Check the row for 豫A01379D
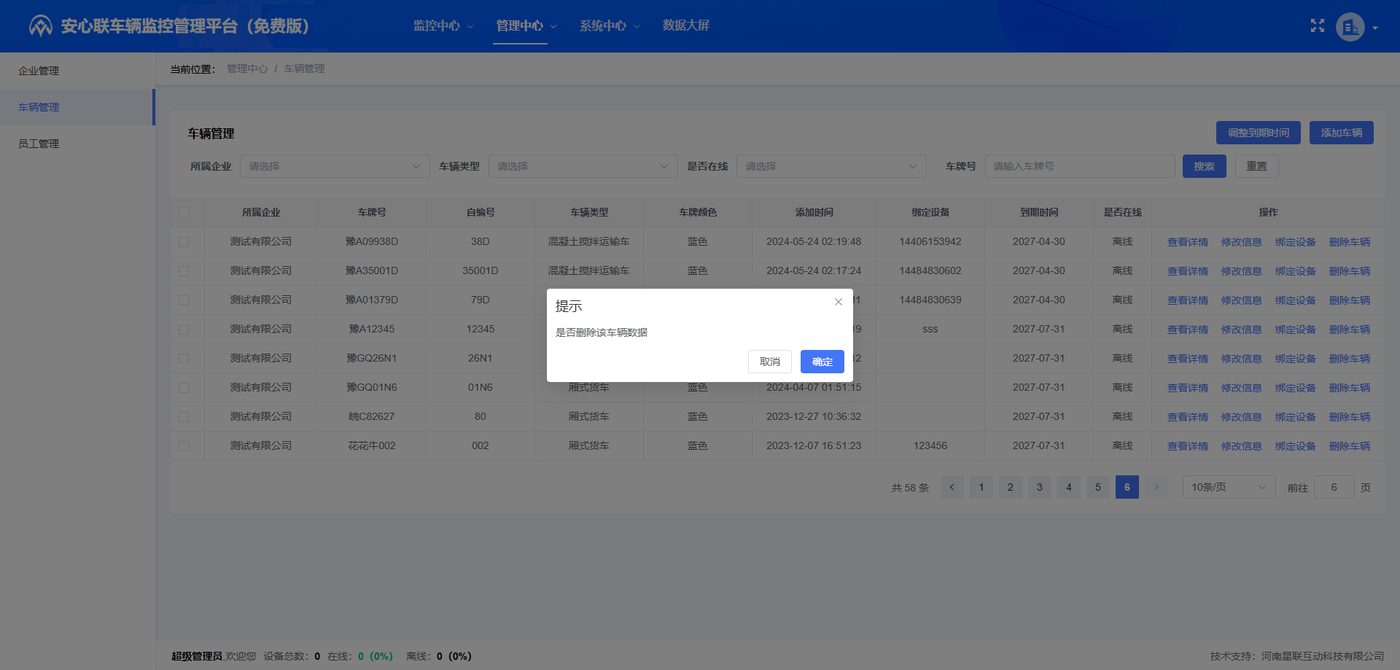The height and width of the screenshot is (670, 1400). pyautogui.click(x=183, y=300)
